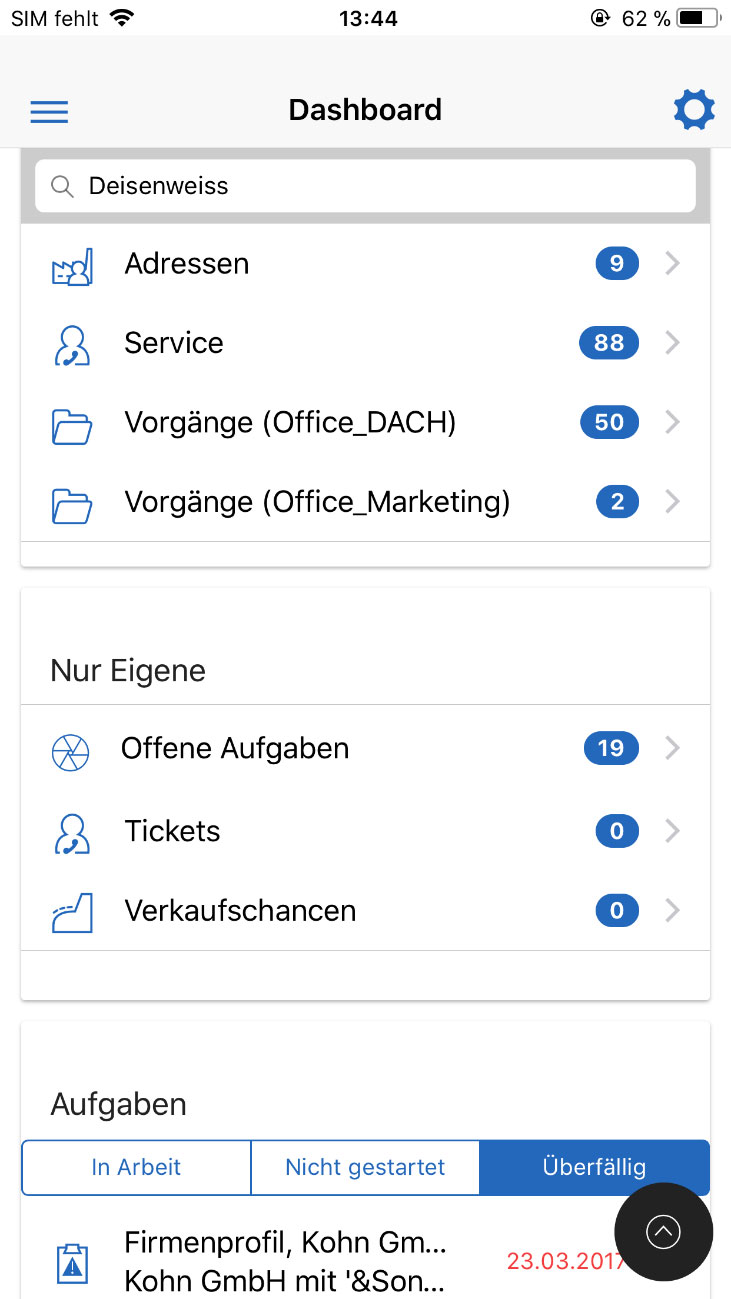731x1299 pixels.
Task: Open the Verkaufschancen list entry
Action: pos(240,911)
